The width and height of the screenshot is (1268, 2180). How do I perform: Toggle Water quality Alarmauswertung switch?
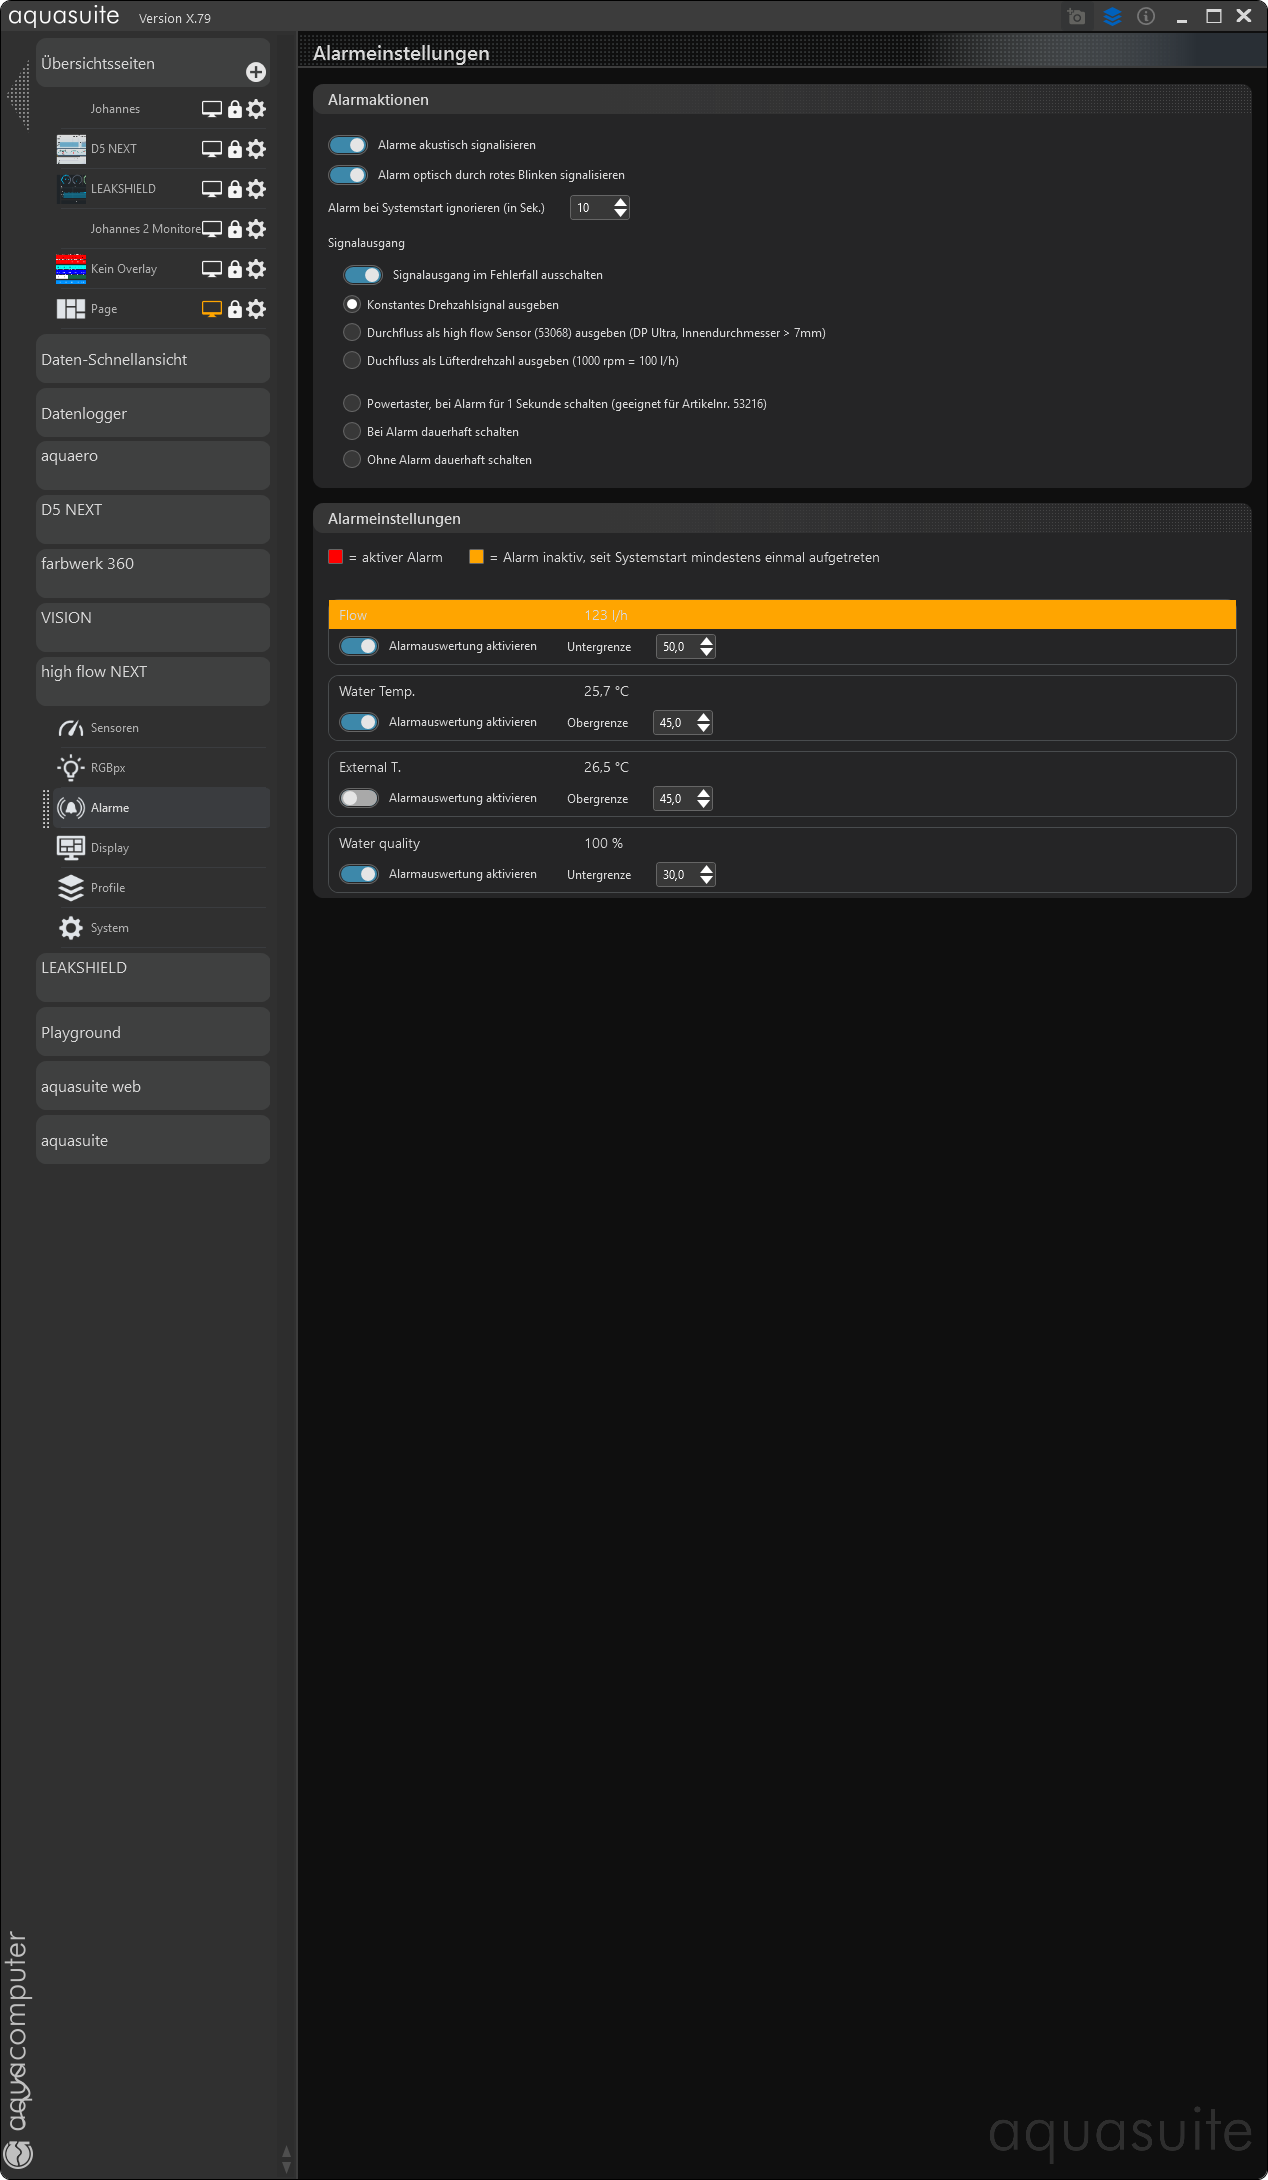point(359,874)
